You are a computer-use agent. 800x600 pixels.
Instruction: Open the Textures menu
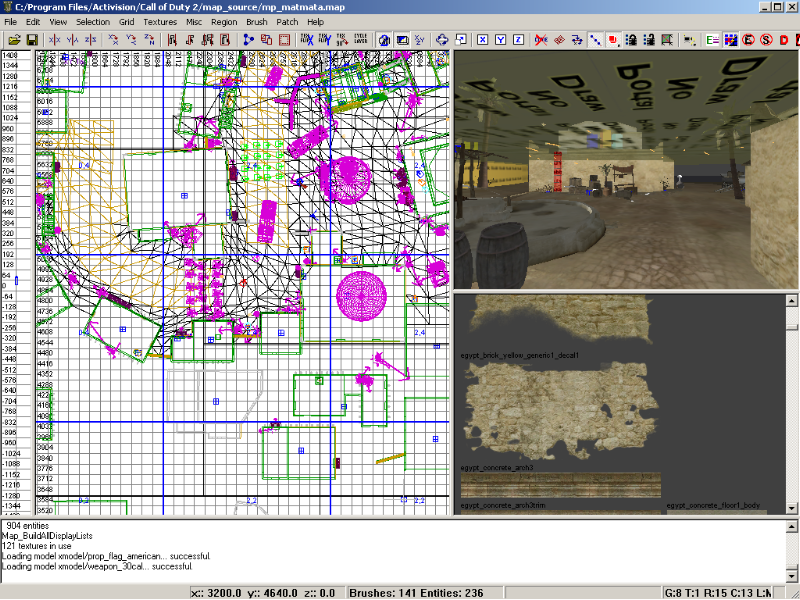160,22
